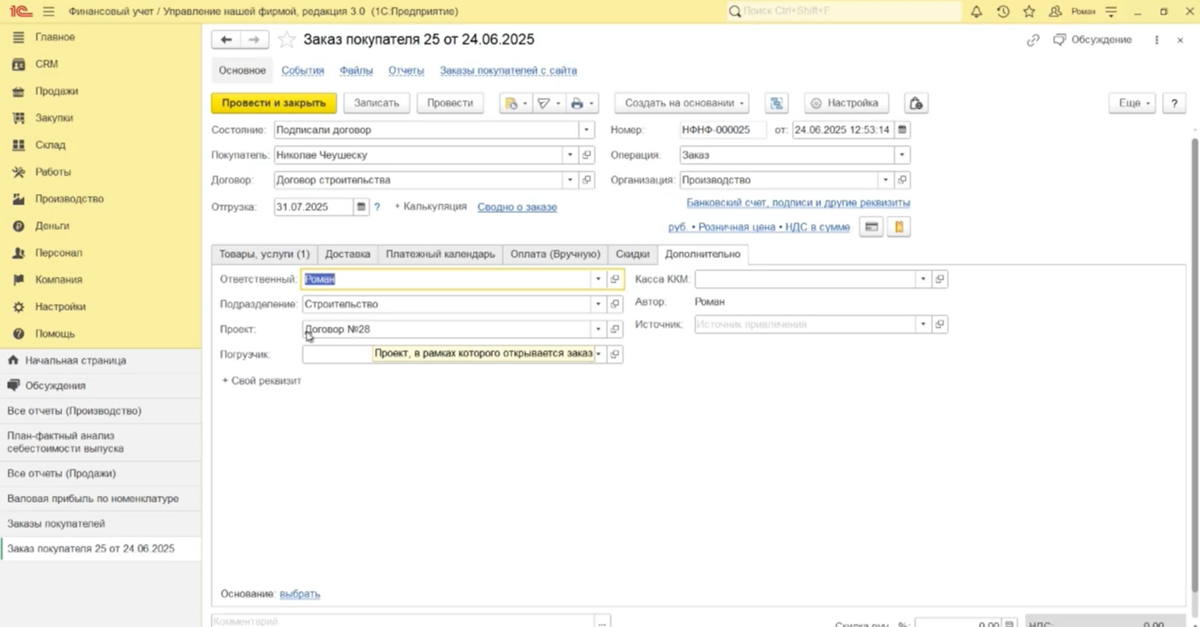Open События section link
The image size is (1200, 627).
303,71
